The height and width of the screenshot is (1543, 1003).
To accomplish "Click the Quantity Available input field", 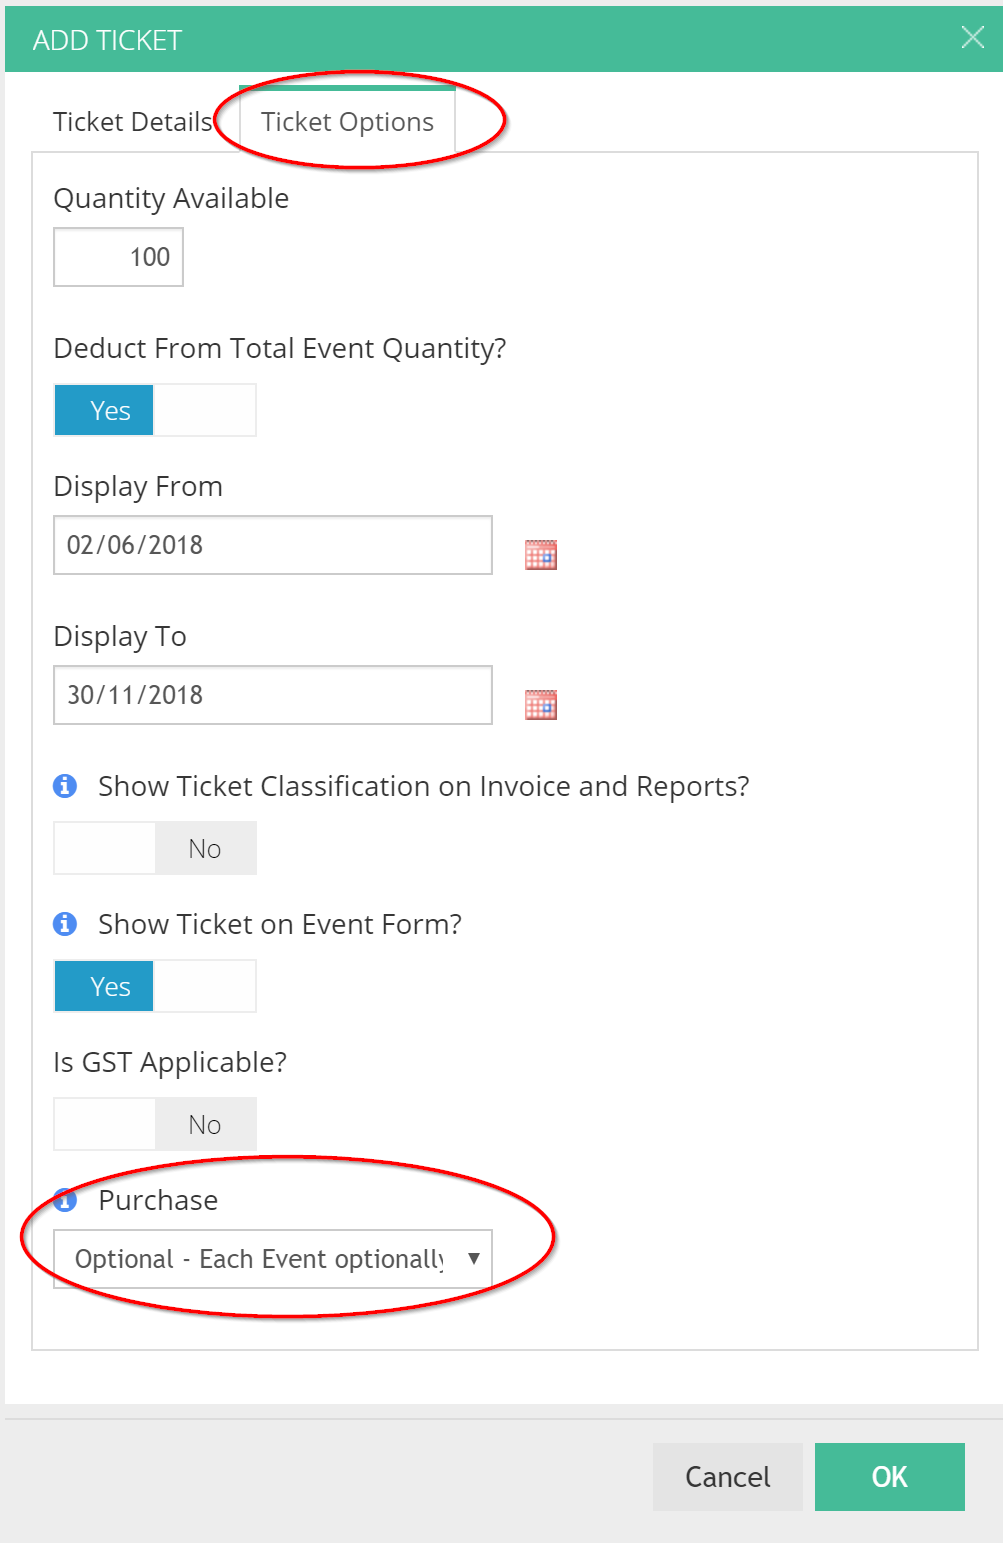I will (119, 257).
